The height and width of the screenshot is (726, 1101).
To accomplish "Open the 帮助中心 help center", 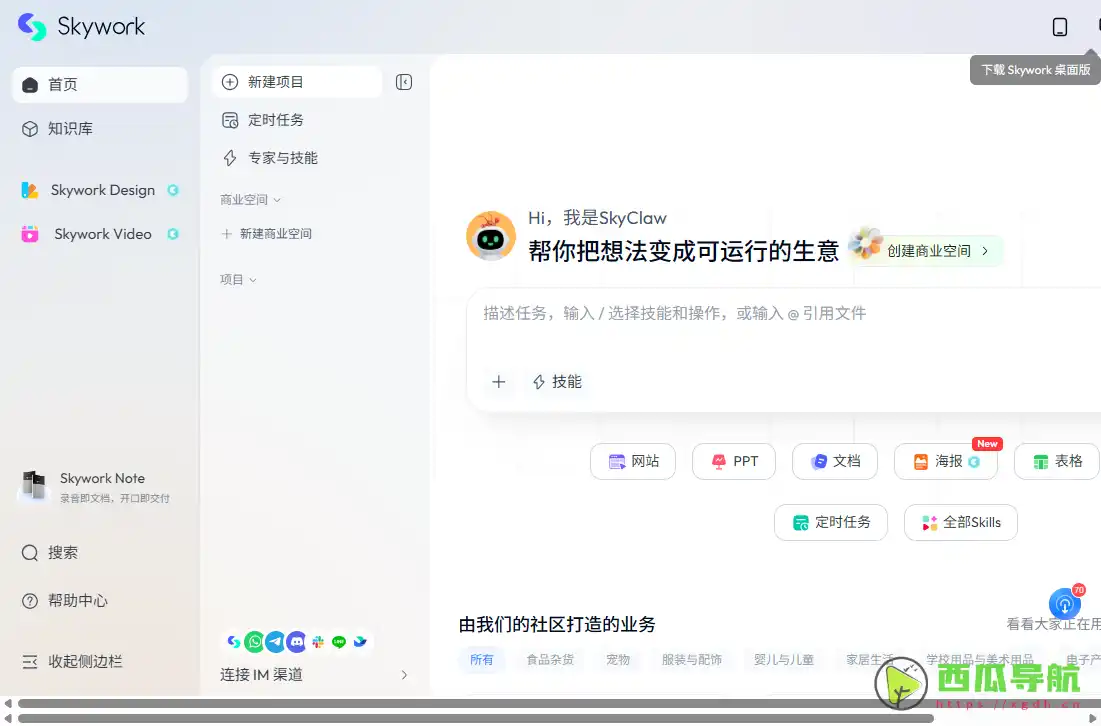I will point(100,600).
